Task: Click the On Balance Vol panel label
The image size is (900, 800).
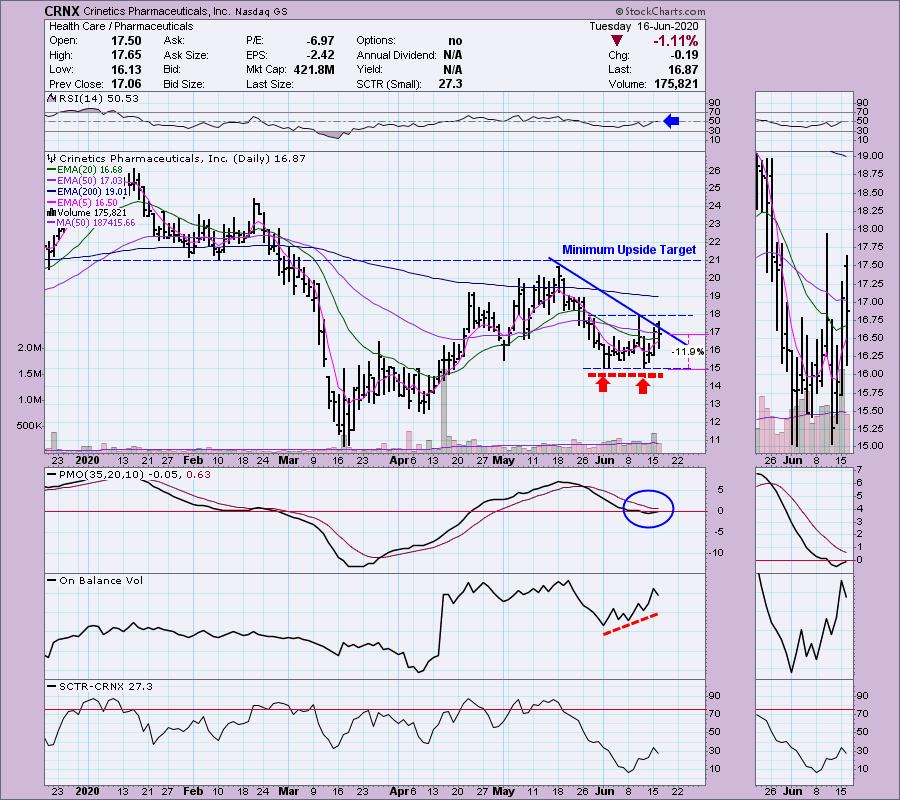Action: click(101, 580)
